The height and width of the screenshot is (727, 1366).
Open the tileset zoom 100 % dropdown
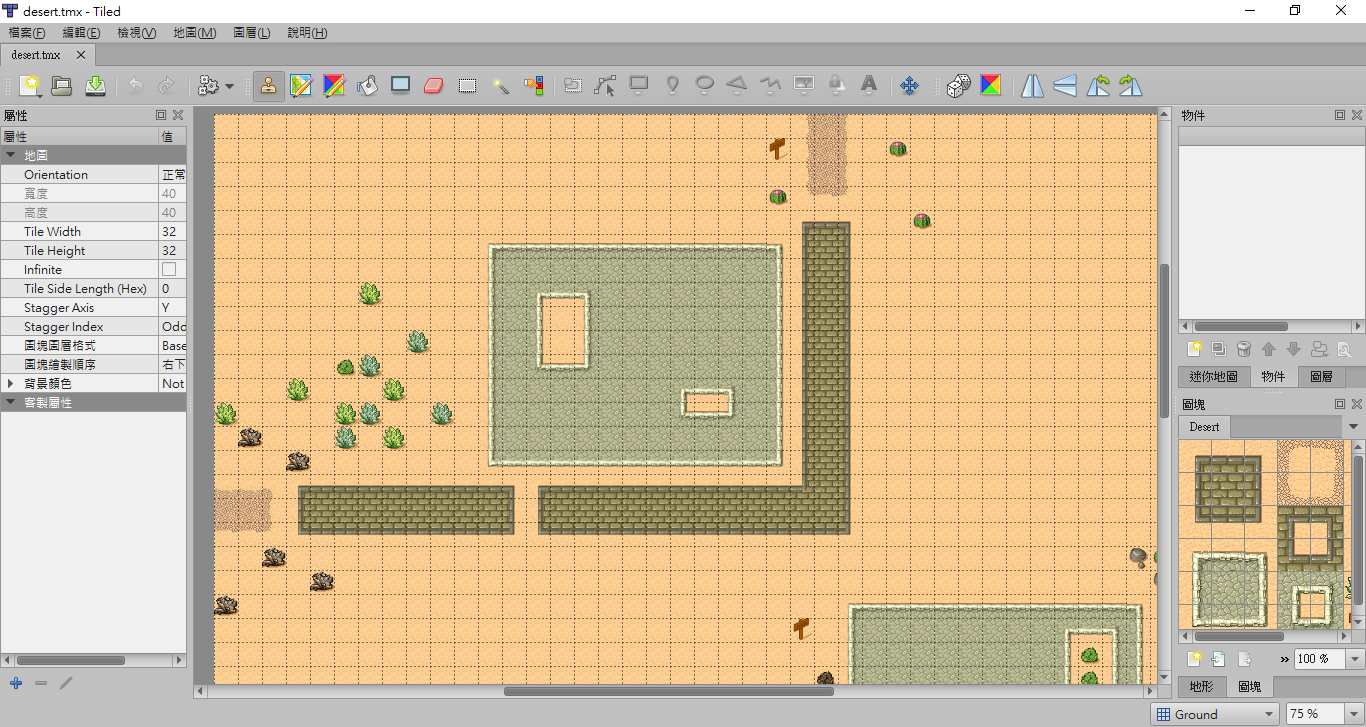coord(1355,659)
